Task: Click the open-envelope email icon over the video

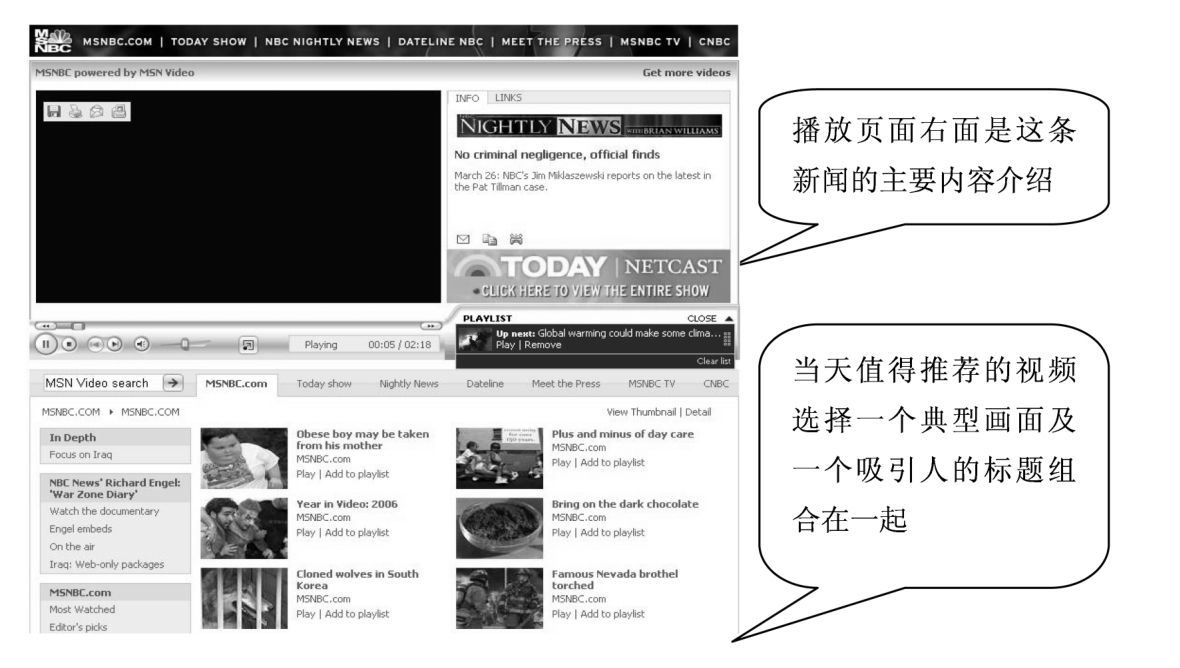Action: pyautogui.click(x=97, y=111)
